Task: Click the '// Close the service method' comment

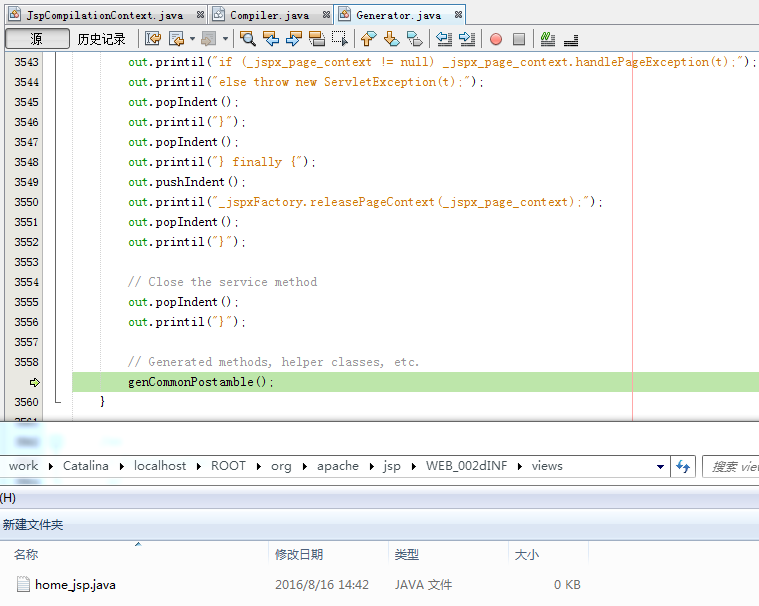Action: pos(223,282)
